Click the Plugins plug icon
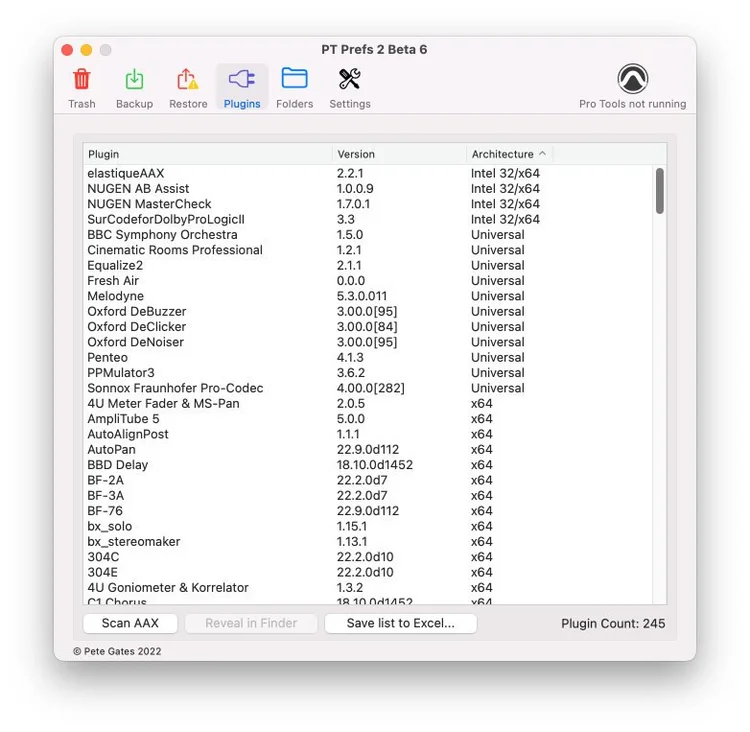Viewport: 750px width, 732px height. pyautogui.click(x=242, y=79)
